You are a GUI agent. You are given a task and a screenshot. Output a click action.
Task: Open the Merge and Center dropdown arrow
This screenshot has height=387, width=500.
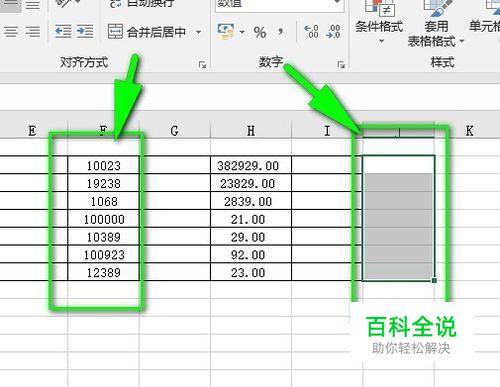pyautogui.click(x=198, y=32)
